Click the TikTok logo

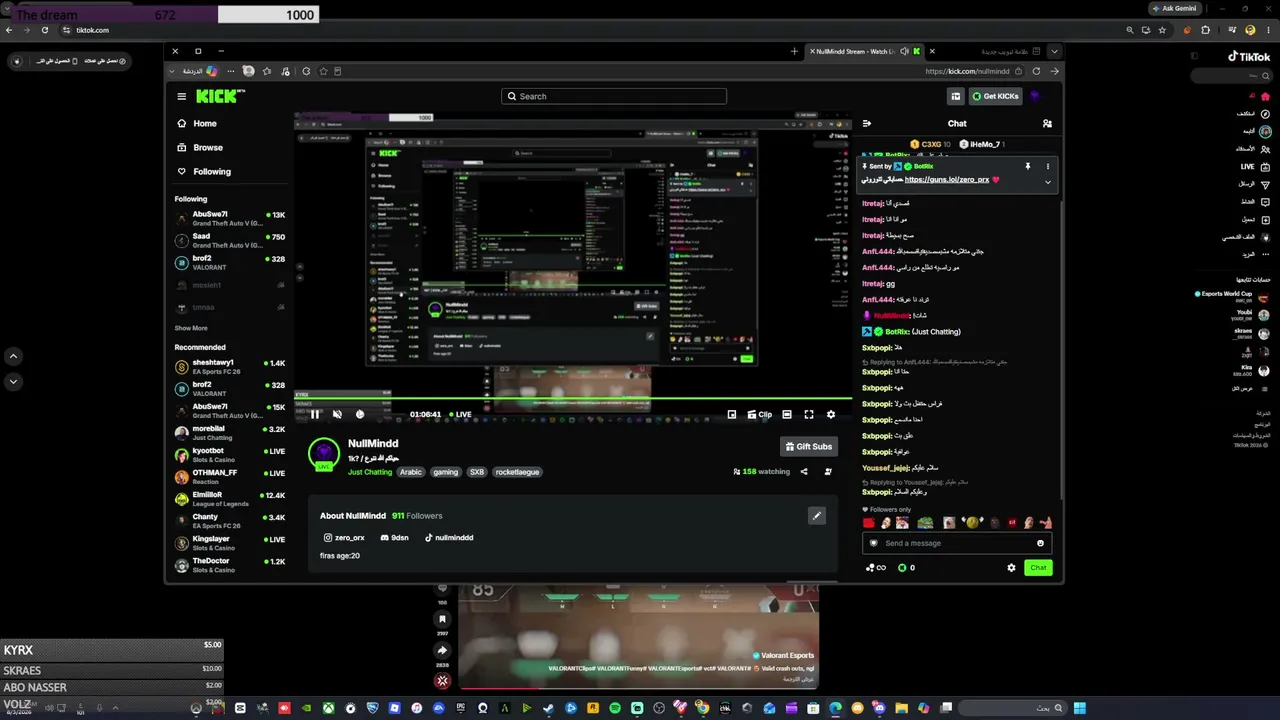pyautogui.click(x=1249, y=57)
